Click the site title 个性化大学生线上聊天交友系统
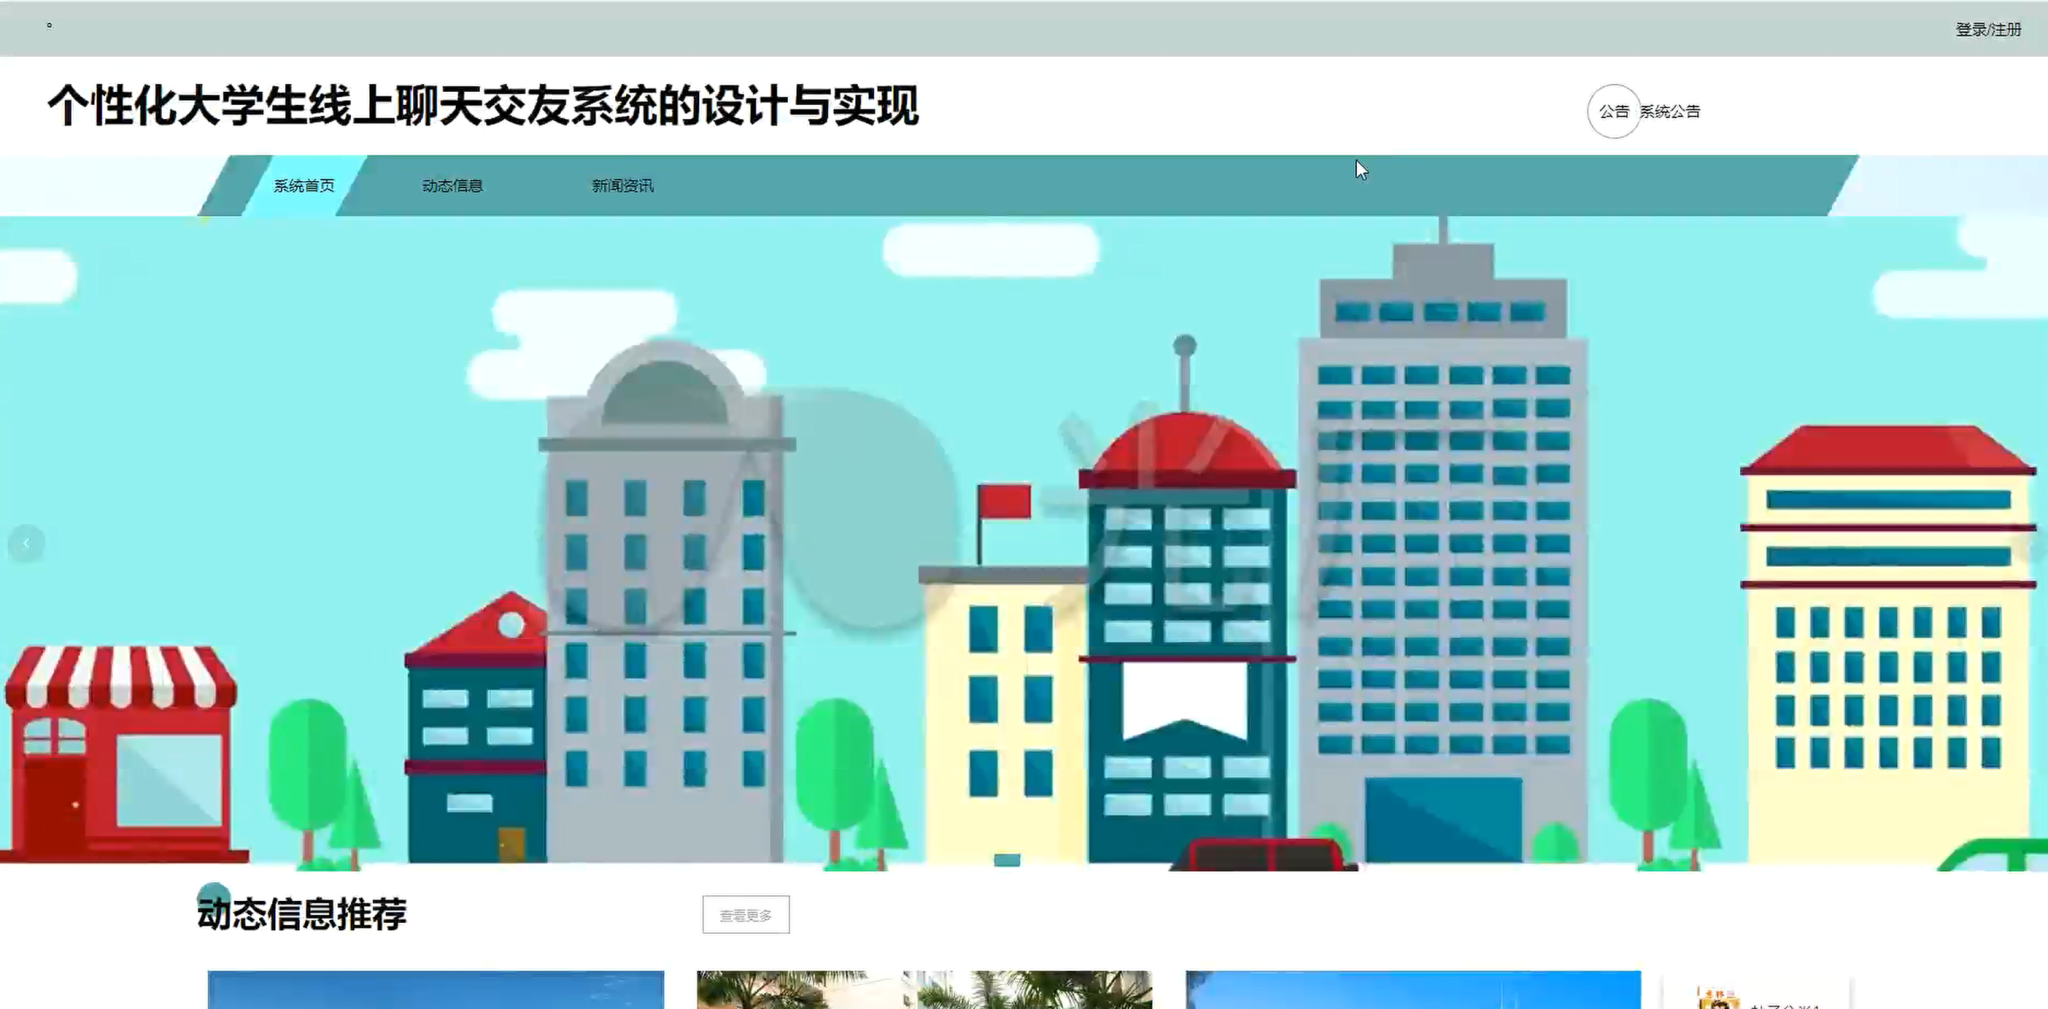 tap(482, 106)
